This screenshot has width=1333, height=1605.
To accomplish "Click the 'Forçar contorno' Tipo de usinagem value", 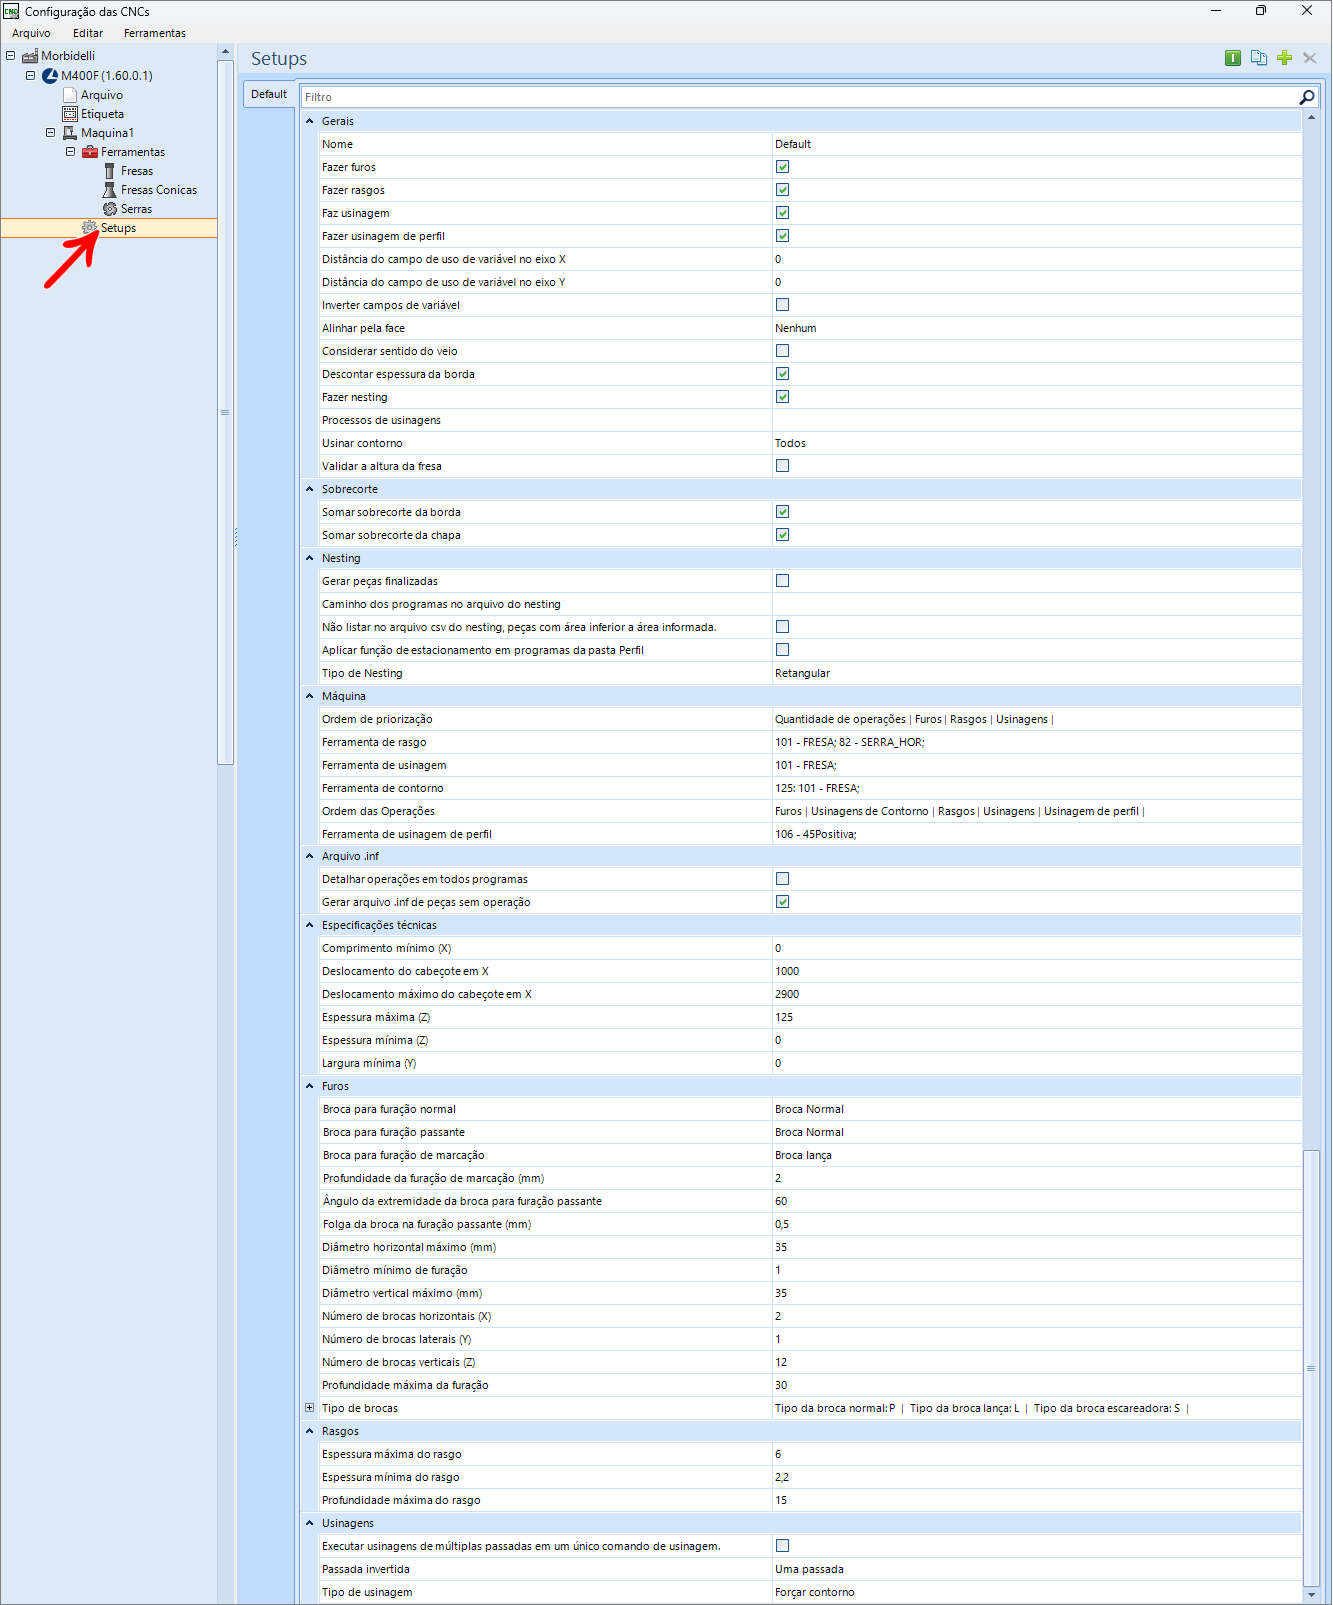I will (815, 1592).
